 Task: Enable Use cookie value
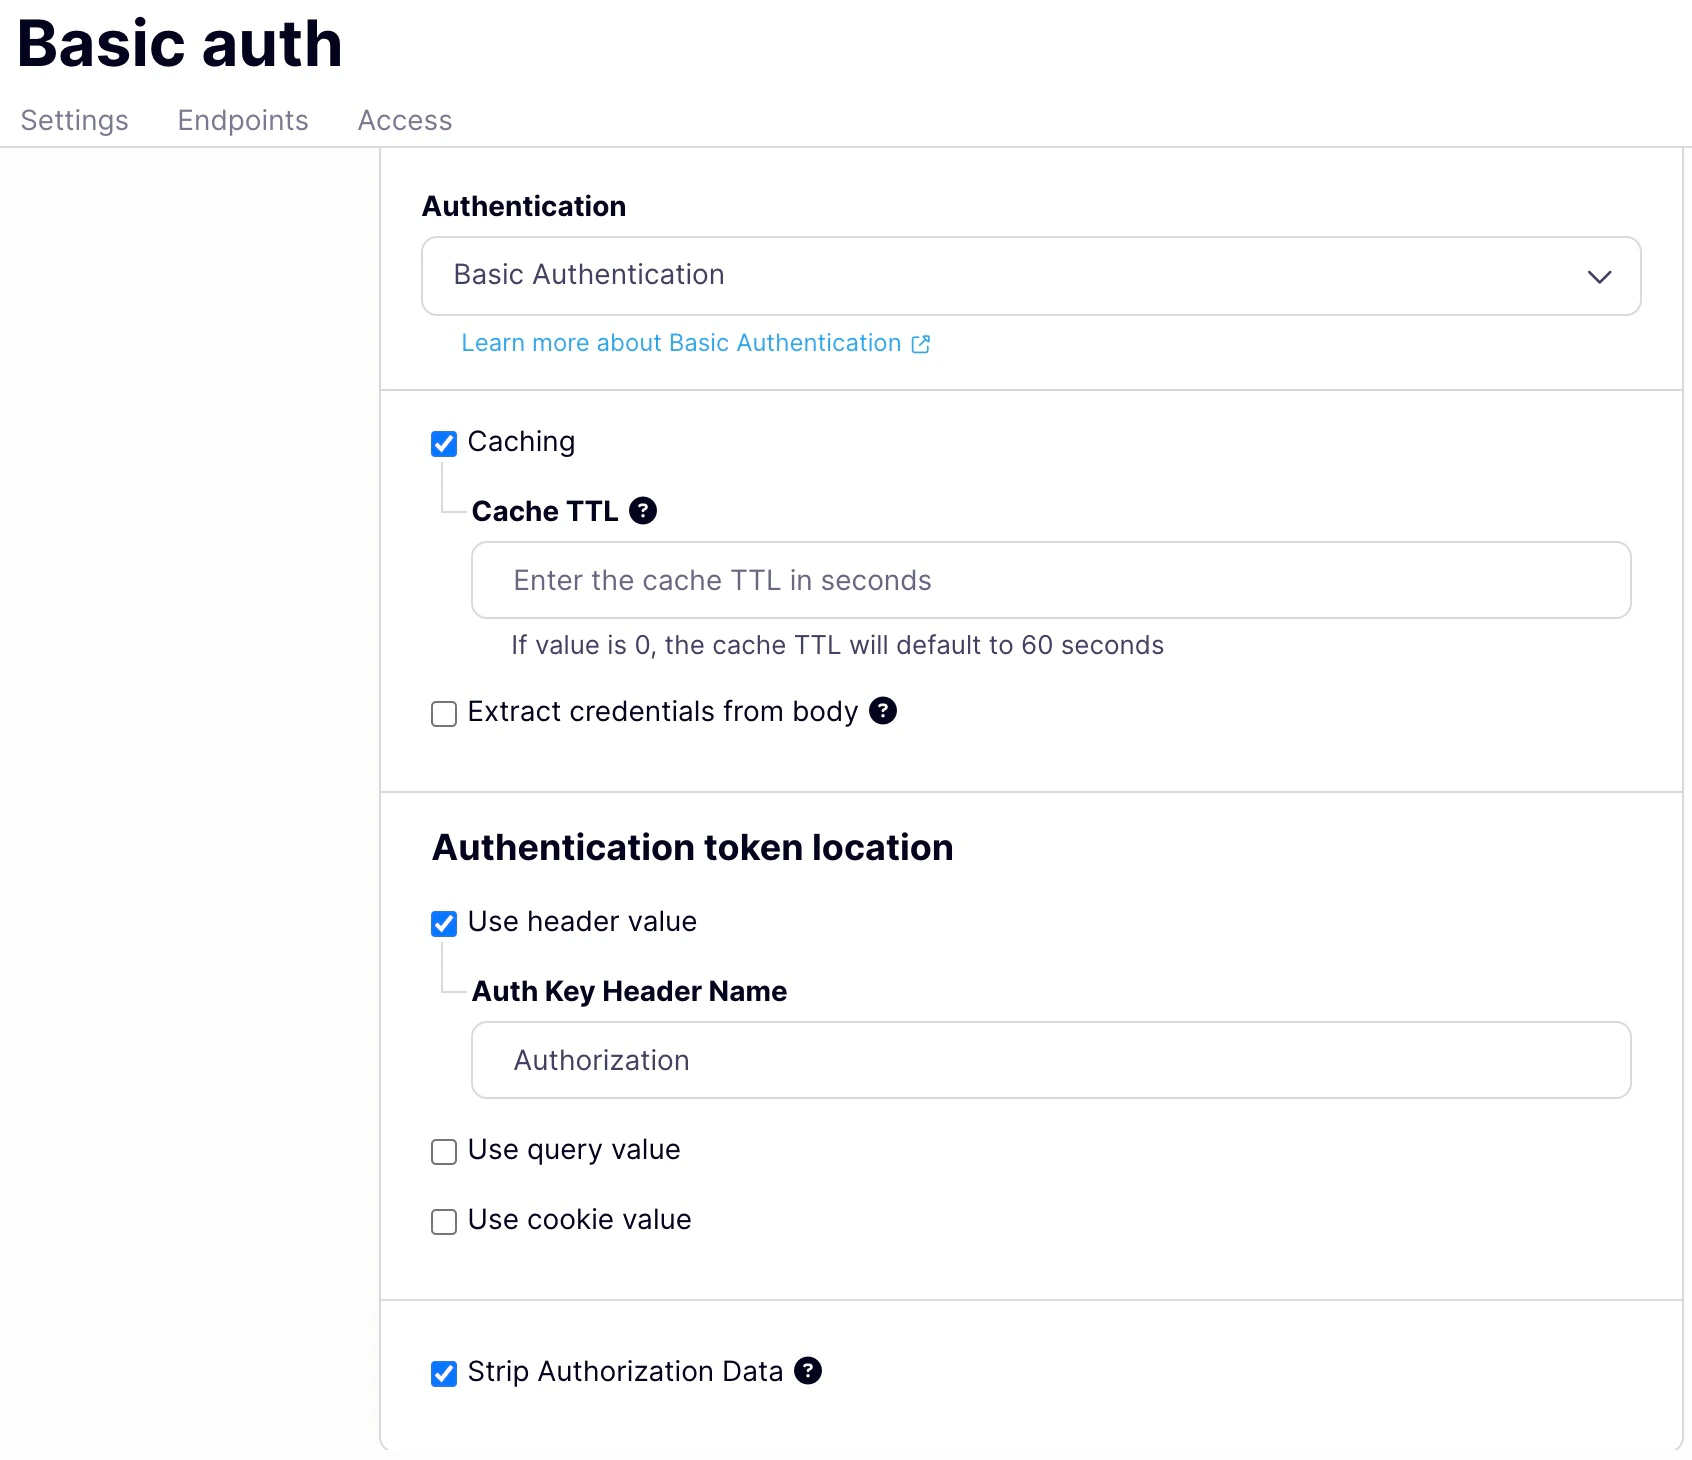tap(443, 1221)
